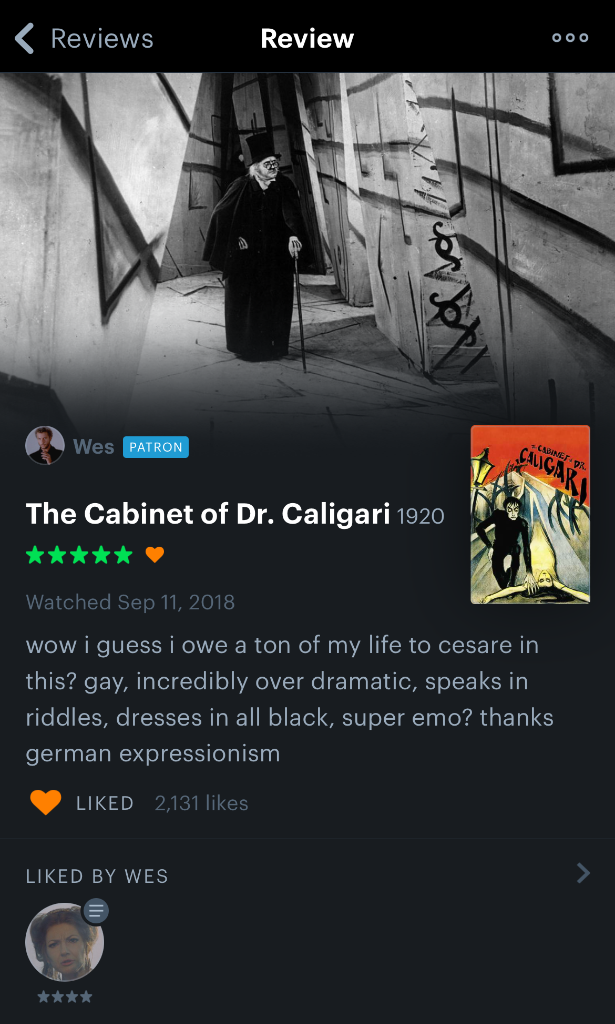Open the film title The Cabinet of Dr. Caligari

(208, 514)
